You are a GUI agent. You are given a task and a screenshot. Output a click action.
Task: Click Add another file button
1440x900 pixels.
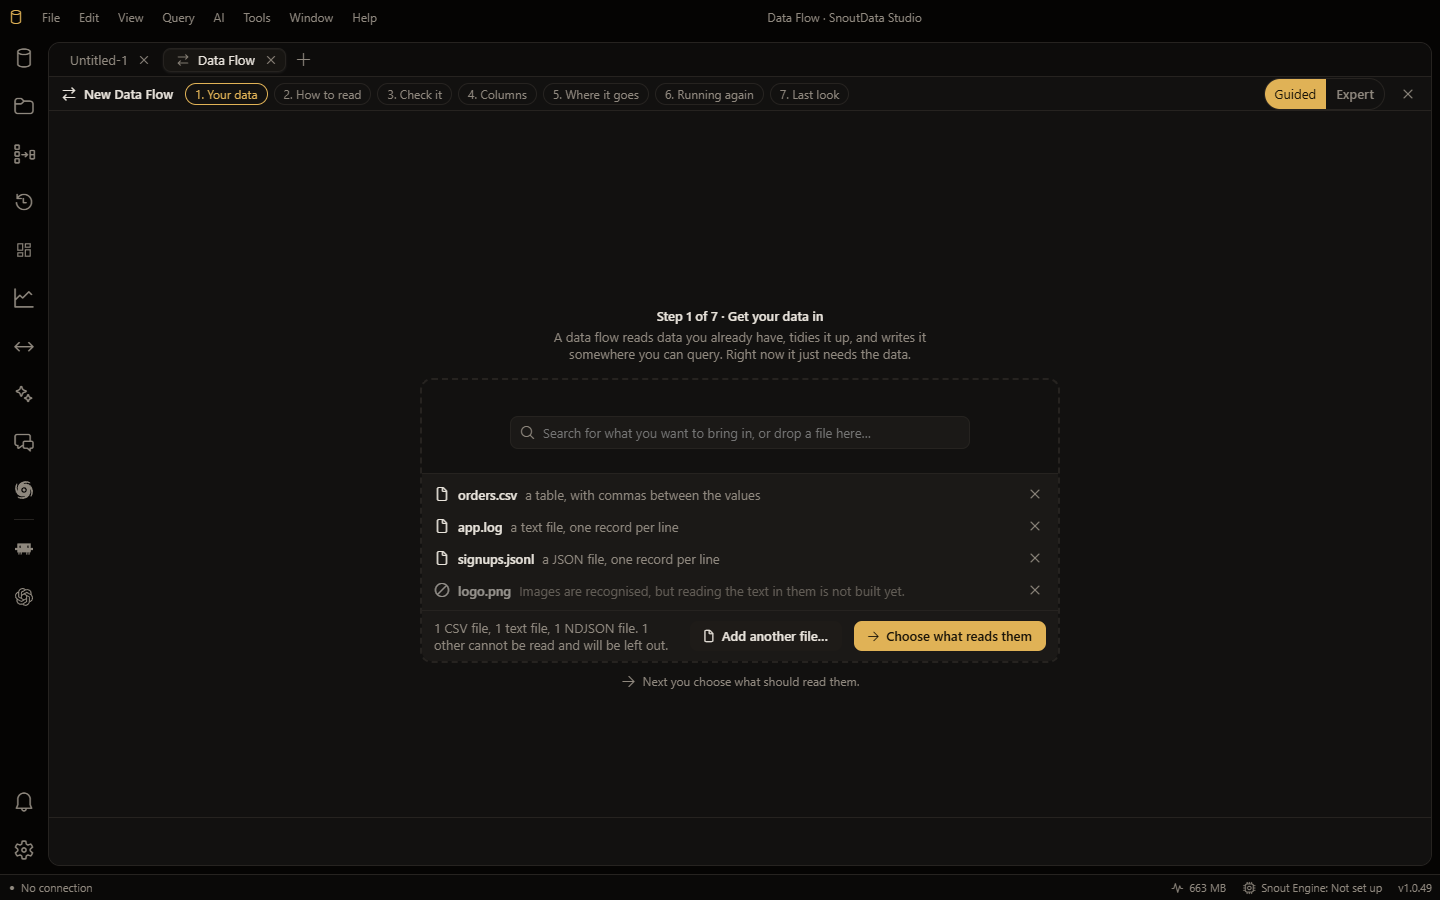click(x=765, y=636)
